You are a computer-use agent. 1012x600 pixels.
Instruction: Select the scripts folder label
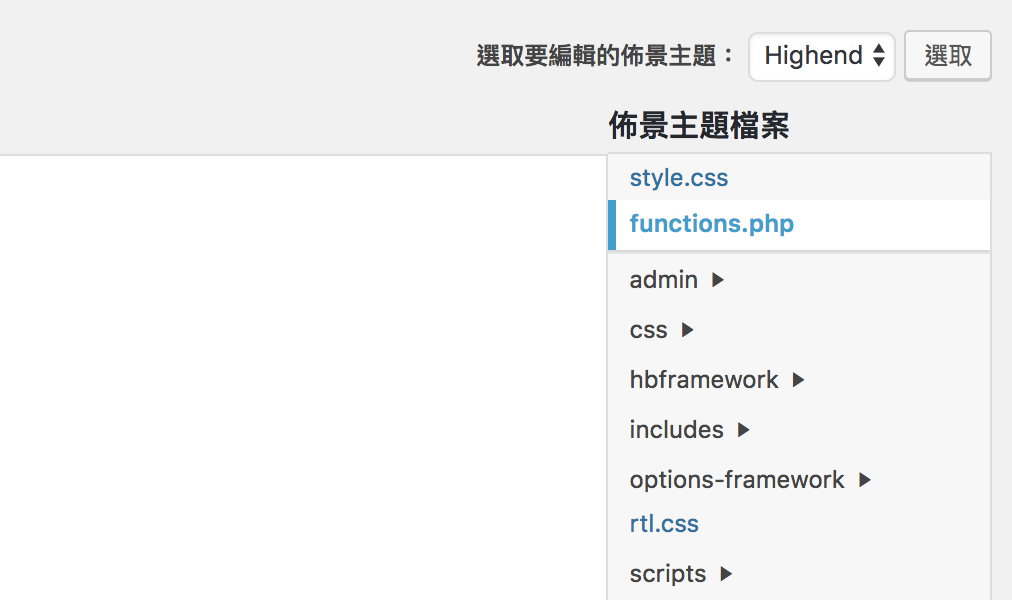click(668, 574)
